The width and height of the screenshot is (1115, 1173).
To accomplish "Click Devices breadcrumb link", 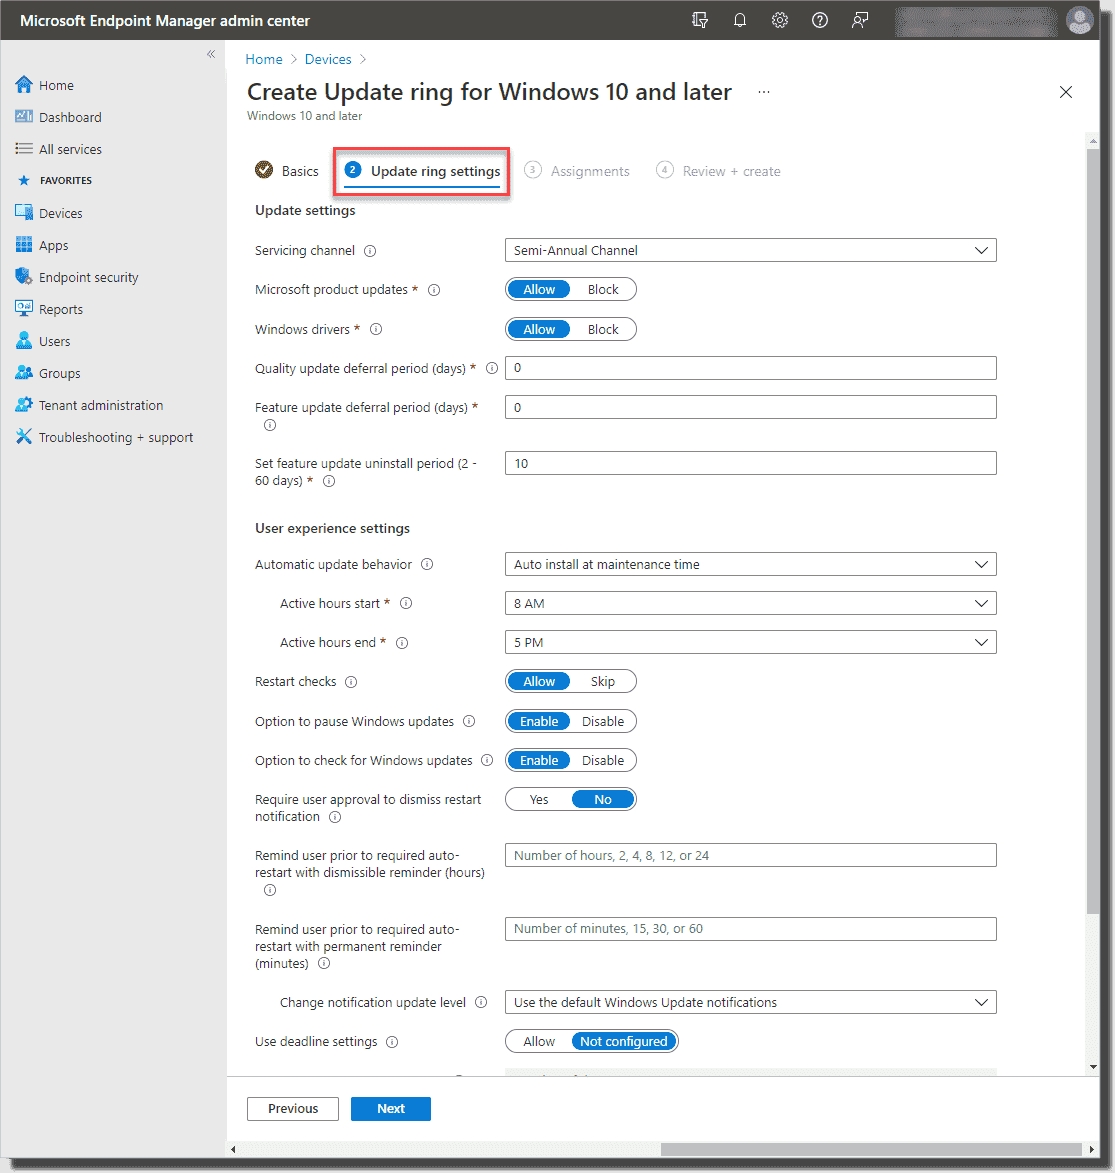I will point(328,59).
